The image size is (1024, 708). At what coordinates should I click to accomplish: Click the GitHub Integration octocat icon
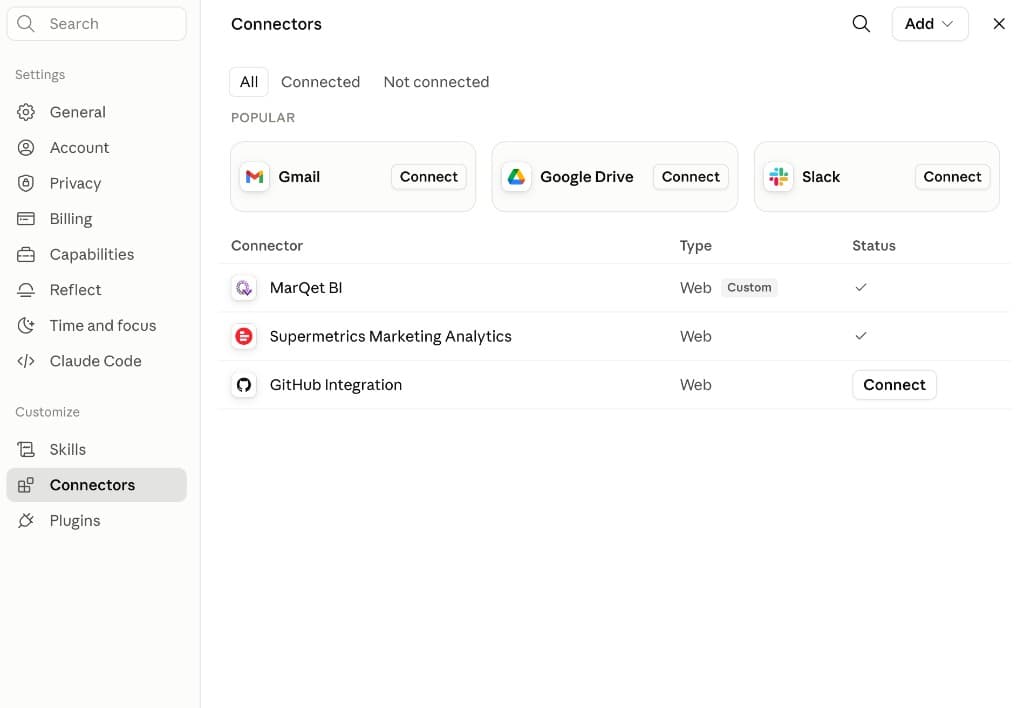point(244,385)
